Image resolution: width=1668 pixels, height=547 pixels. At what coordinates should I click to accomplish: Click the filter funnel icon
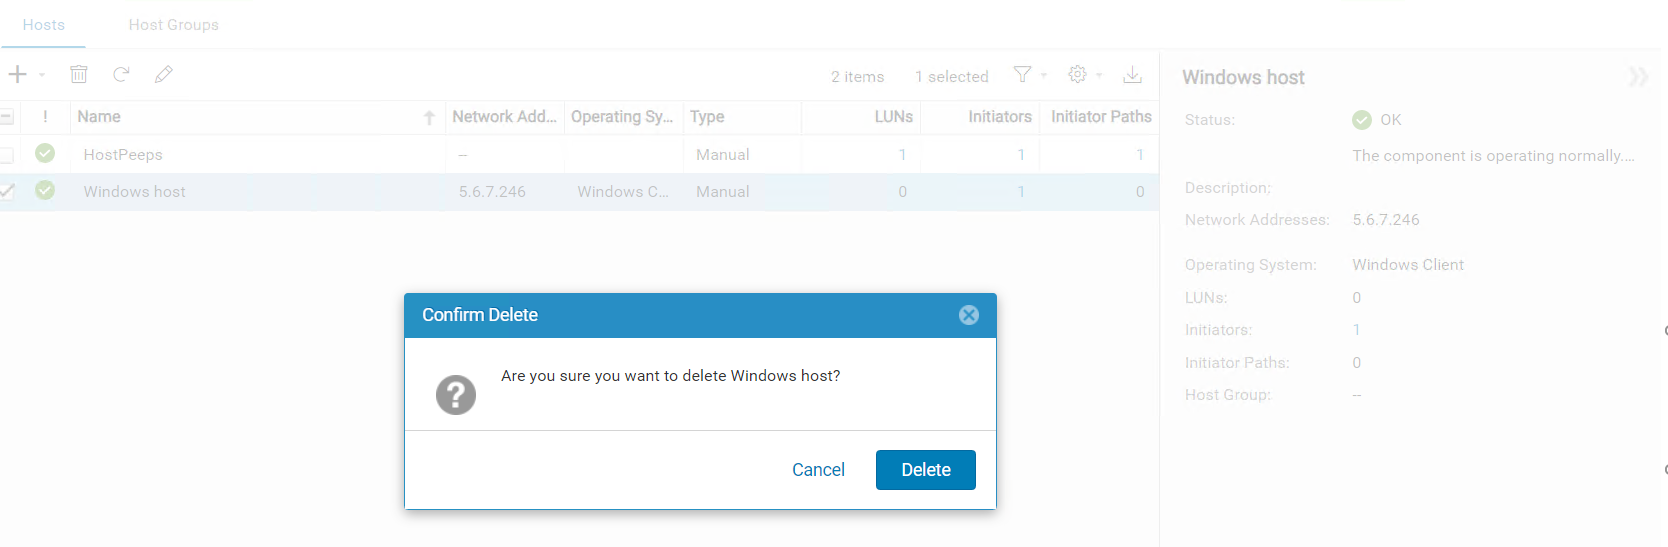tap(1022, 74)
